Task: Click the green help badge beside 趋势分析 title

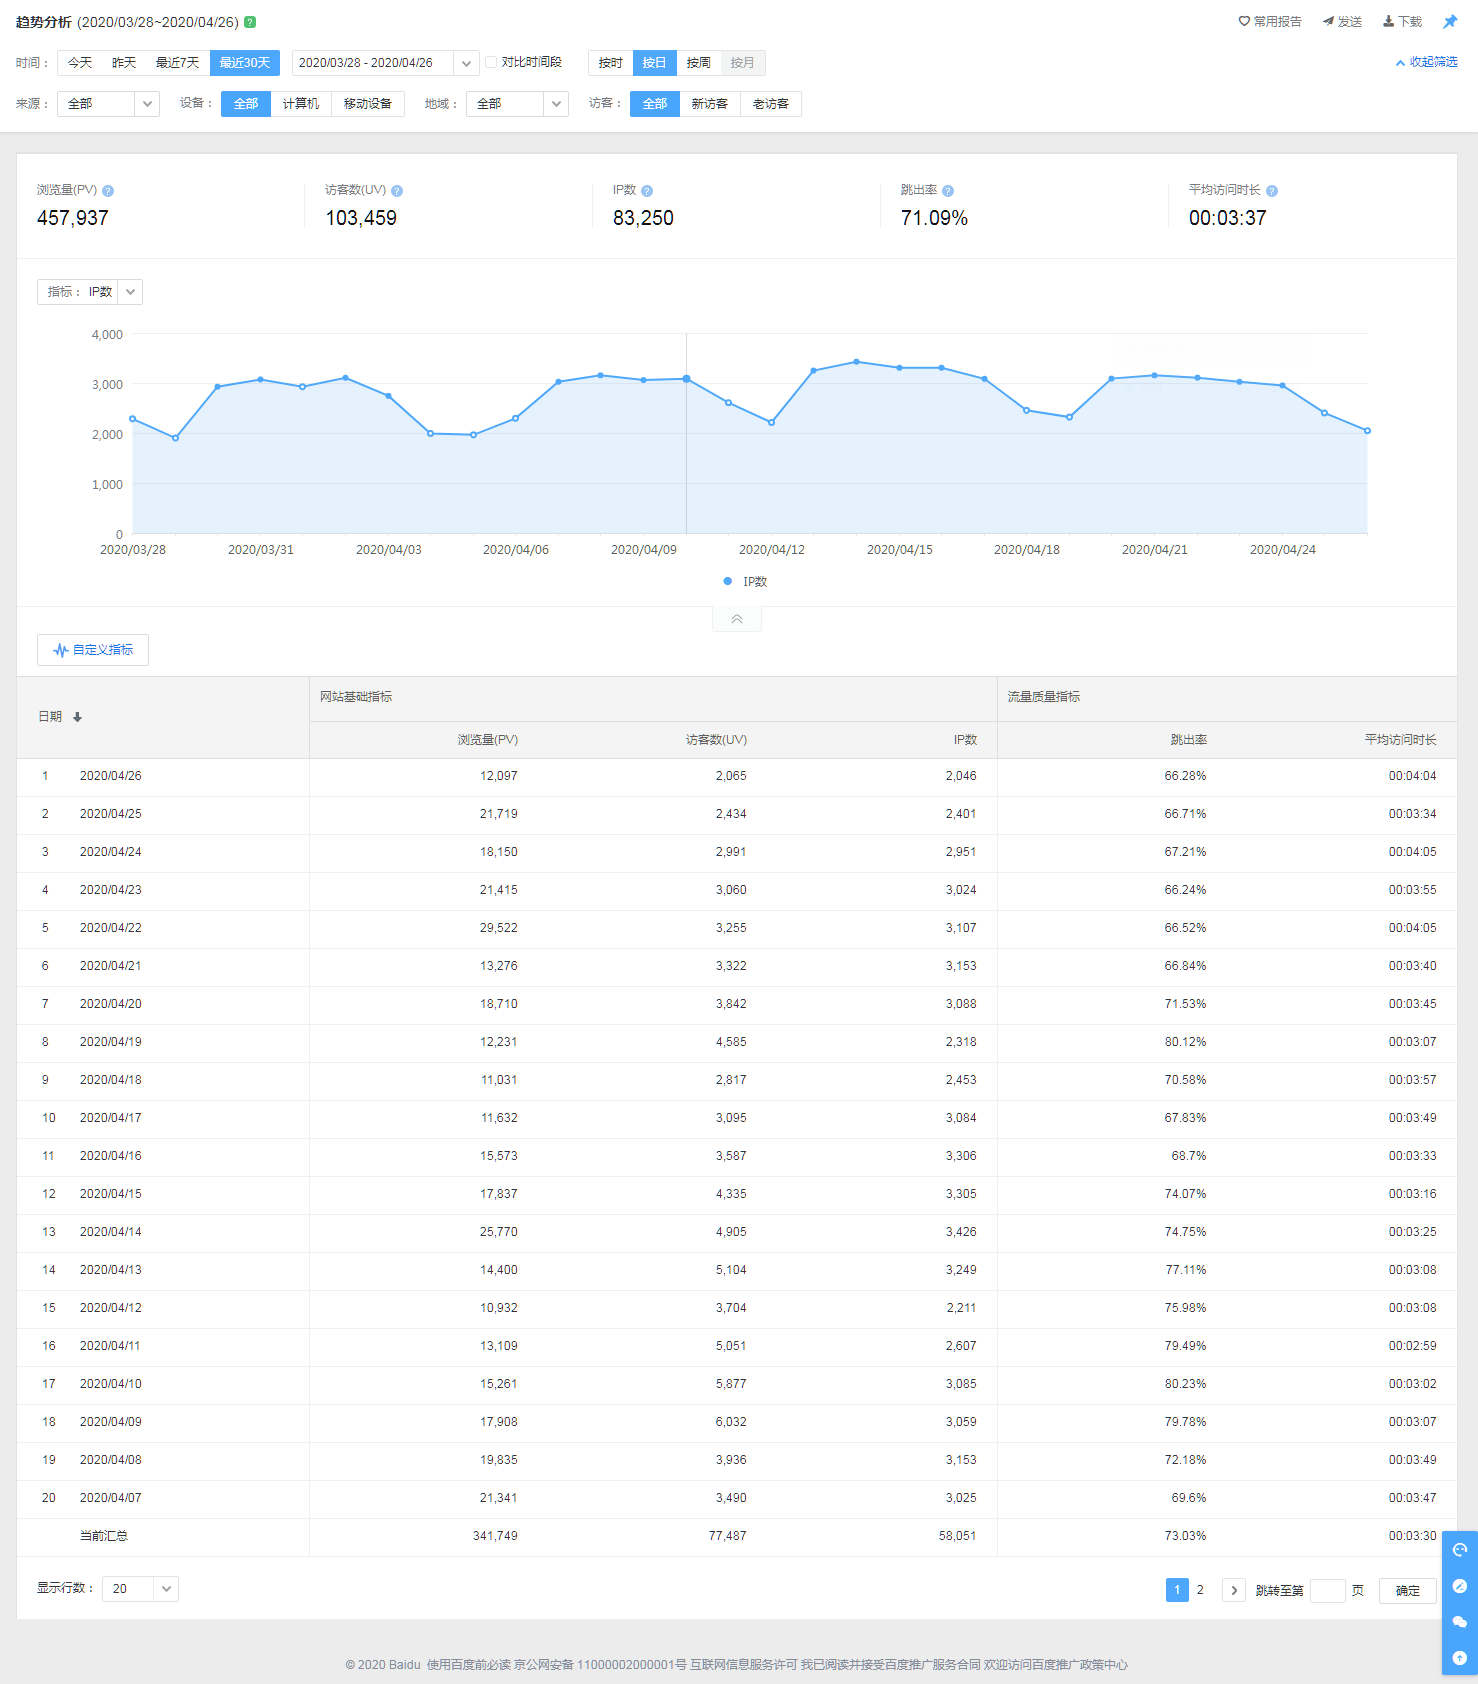Action: coord(250,22)
